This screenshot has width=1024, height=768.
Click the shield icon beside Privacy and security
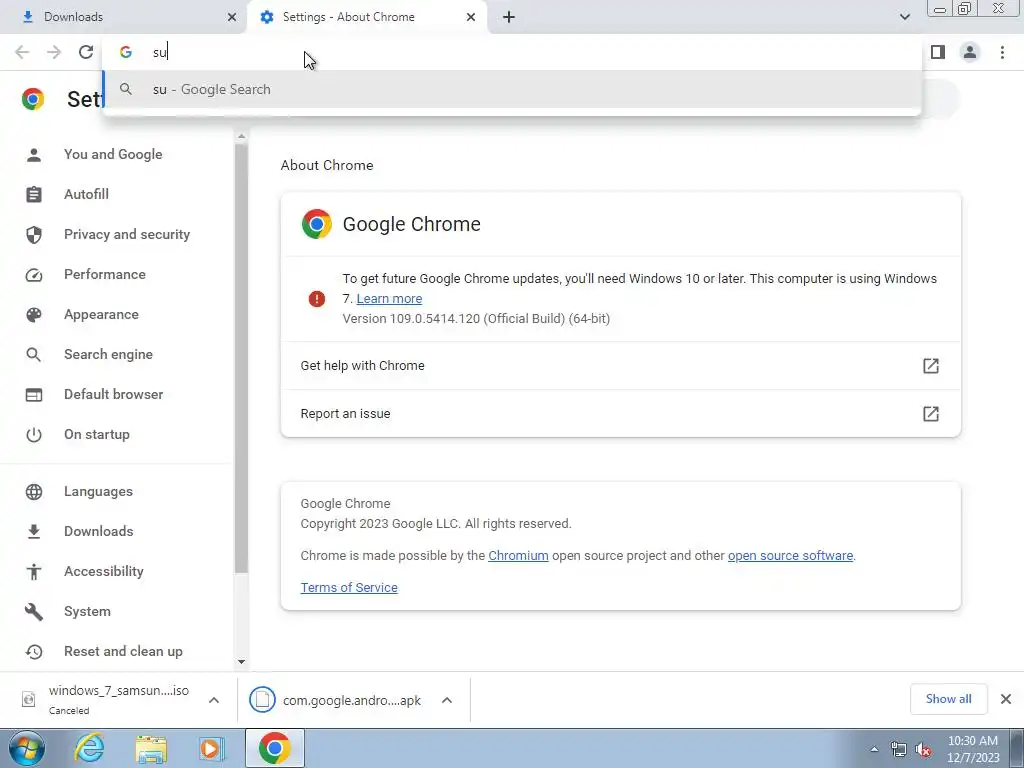[x=34, y=234]
